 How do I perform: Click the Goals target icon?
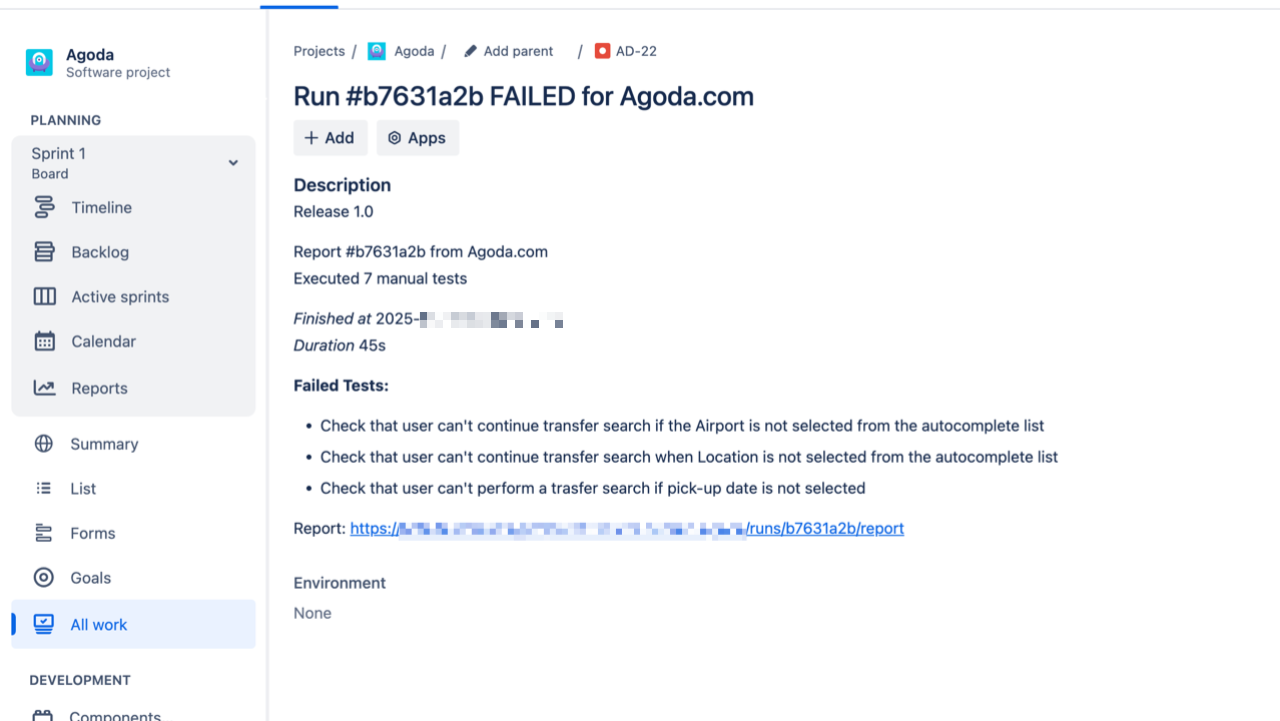click(43, 577)
